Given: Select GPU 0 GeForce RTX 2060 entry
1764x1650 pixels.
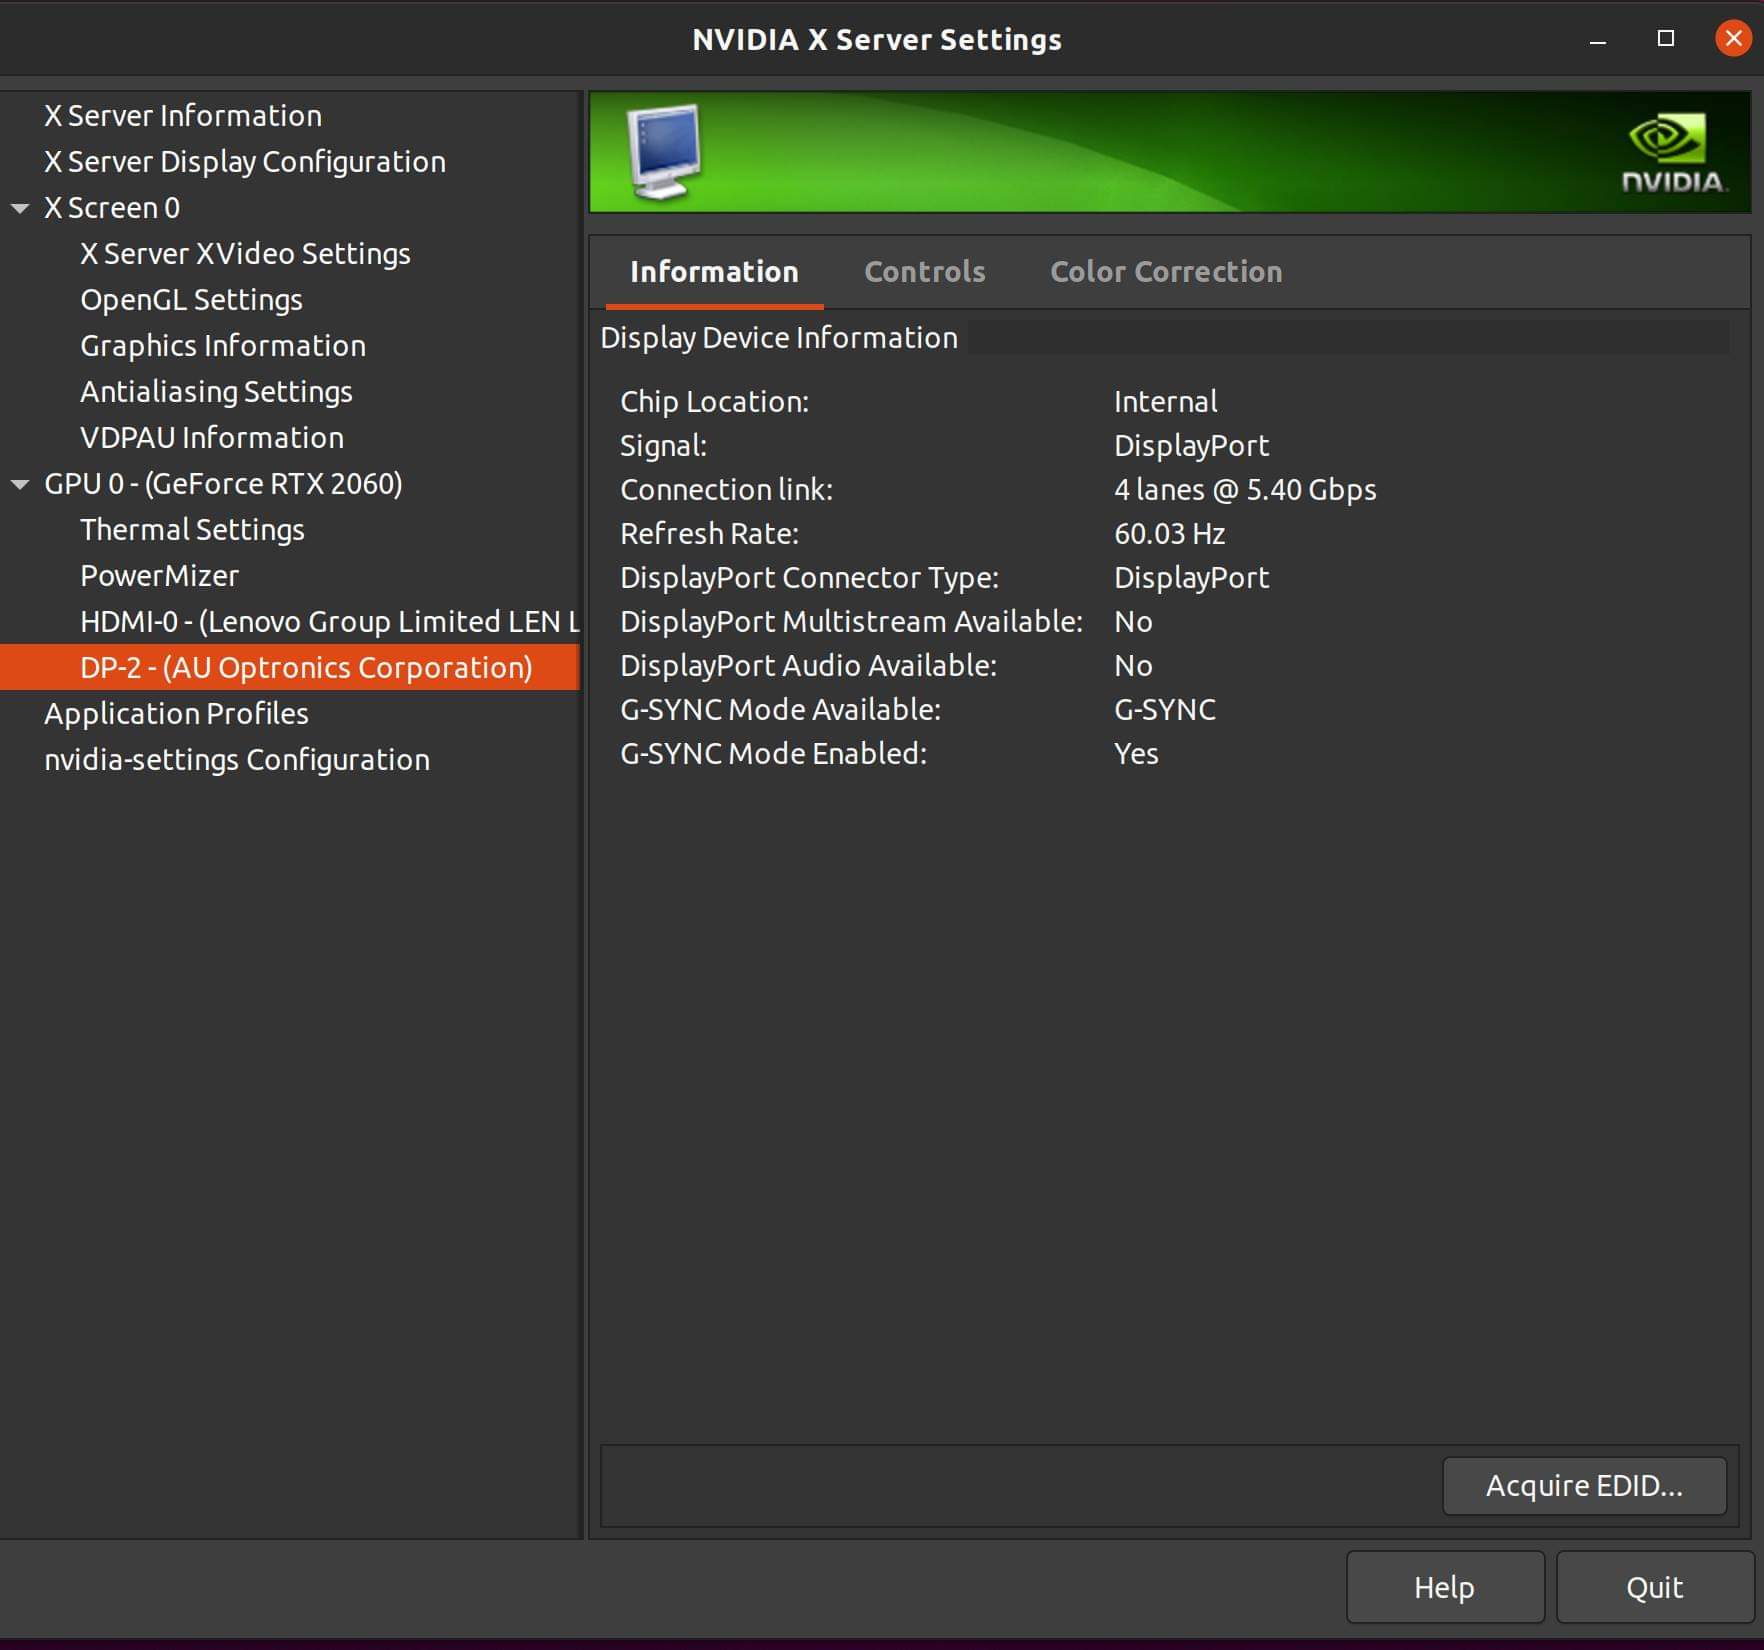Looking at the screenshot, I should pyautogui.click(x=223, y=484).
